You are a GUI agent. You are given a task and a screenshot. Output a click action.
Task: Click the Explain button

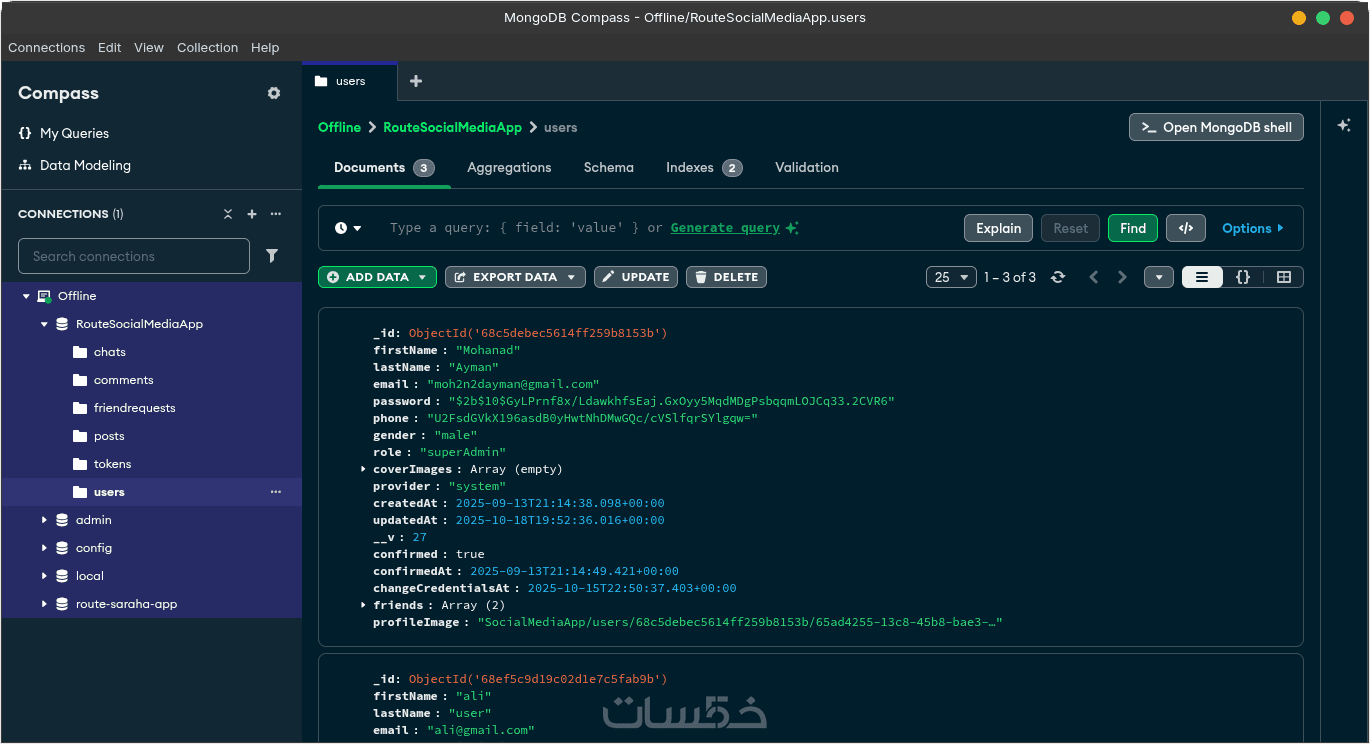pos(998,228)
